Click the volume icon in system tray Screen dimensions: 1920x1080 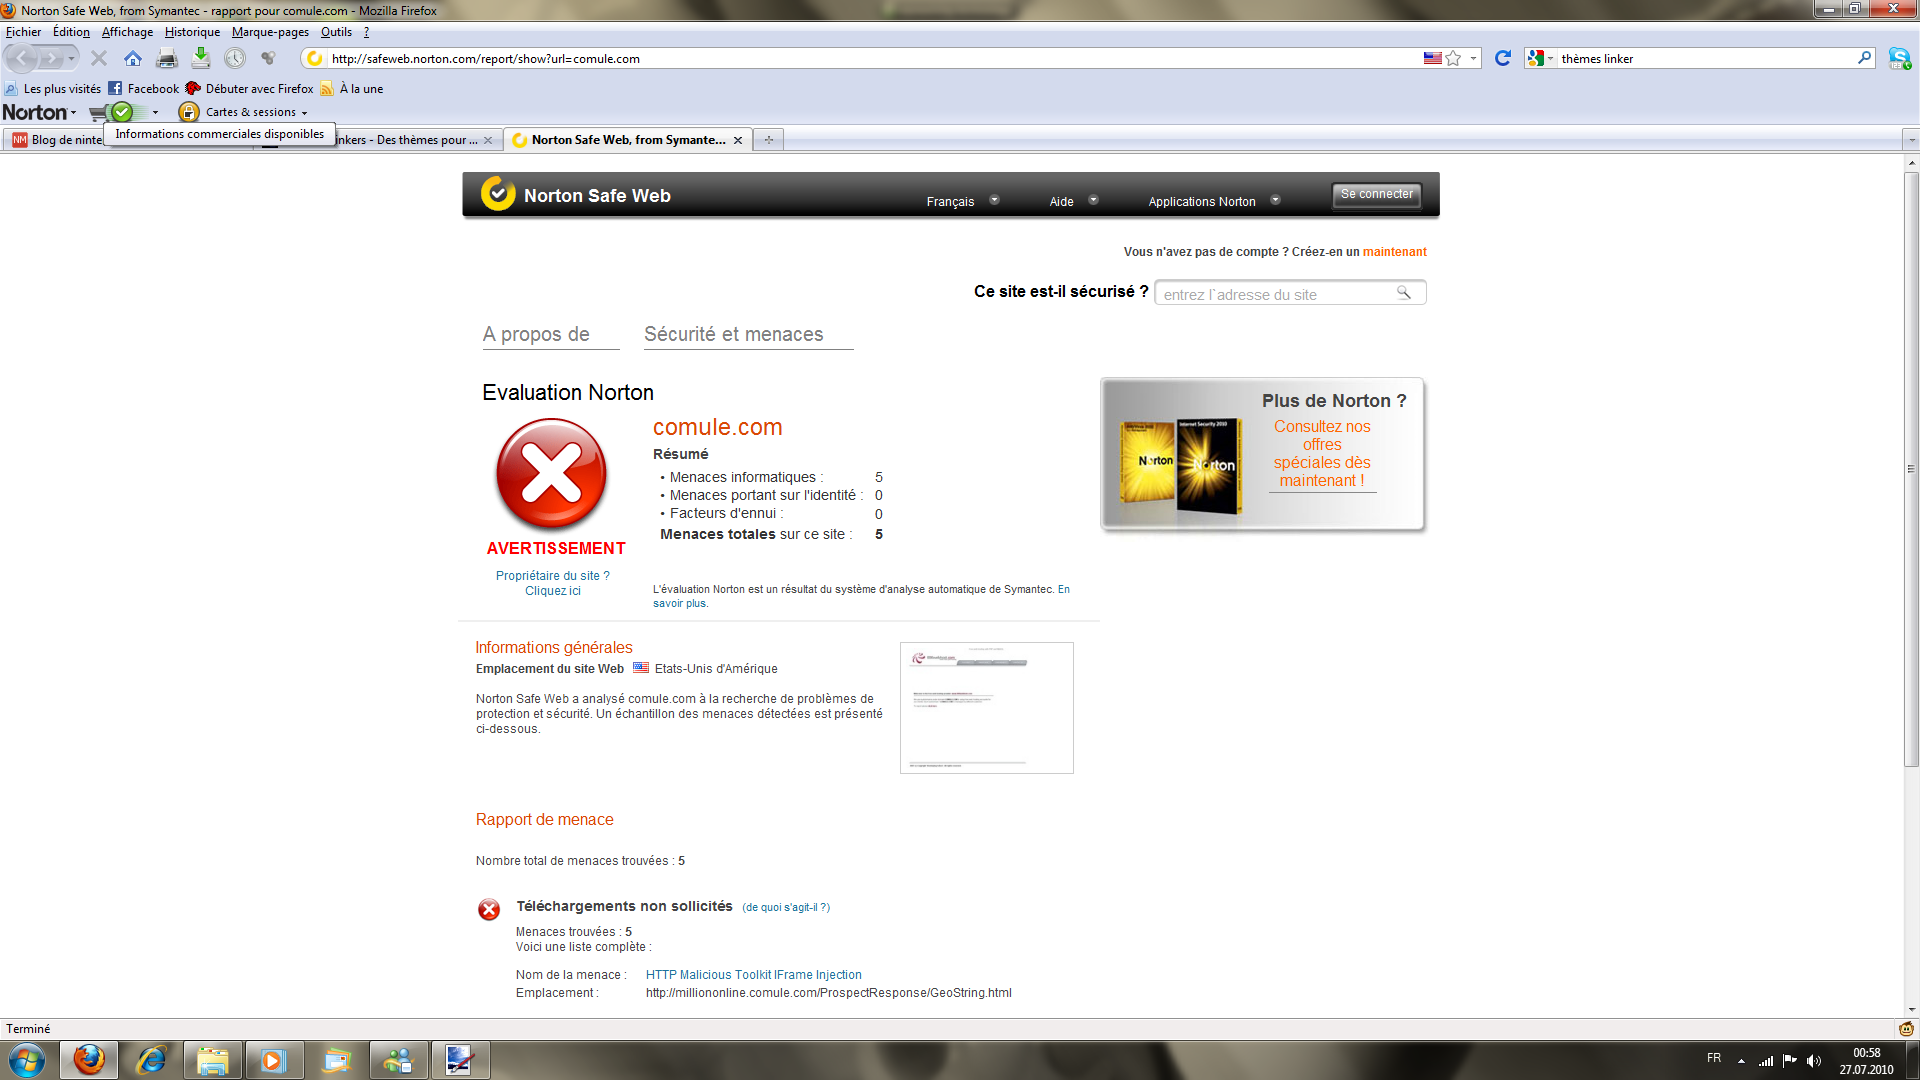[x=1814, y=1061]
